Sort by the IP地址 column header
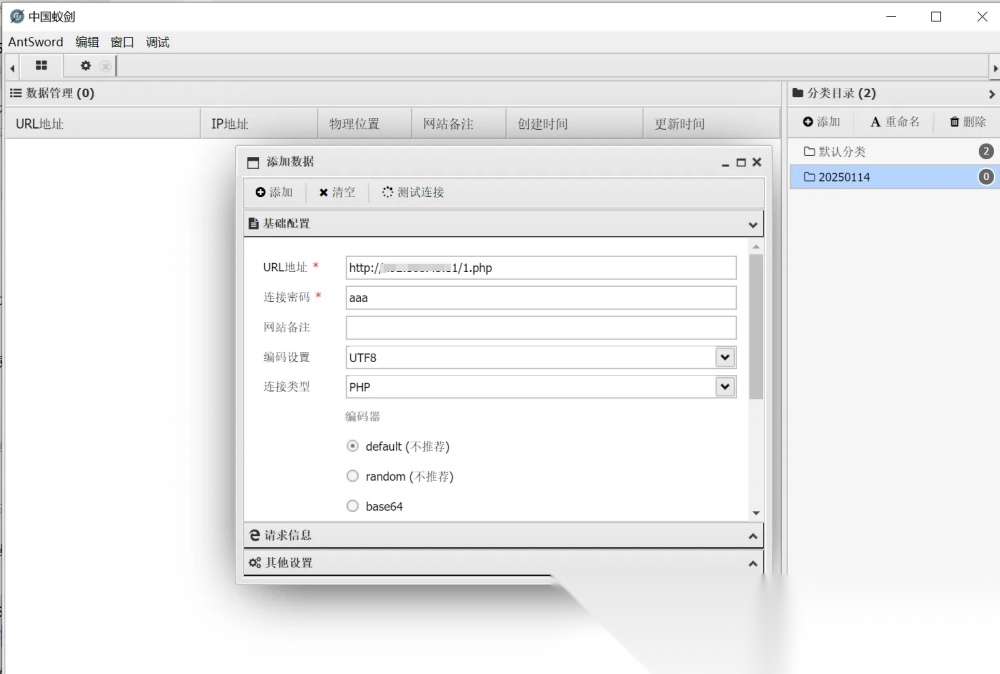1000x674 pixels. [260, 124]
